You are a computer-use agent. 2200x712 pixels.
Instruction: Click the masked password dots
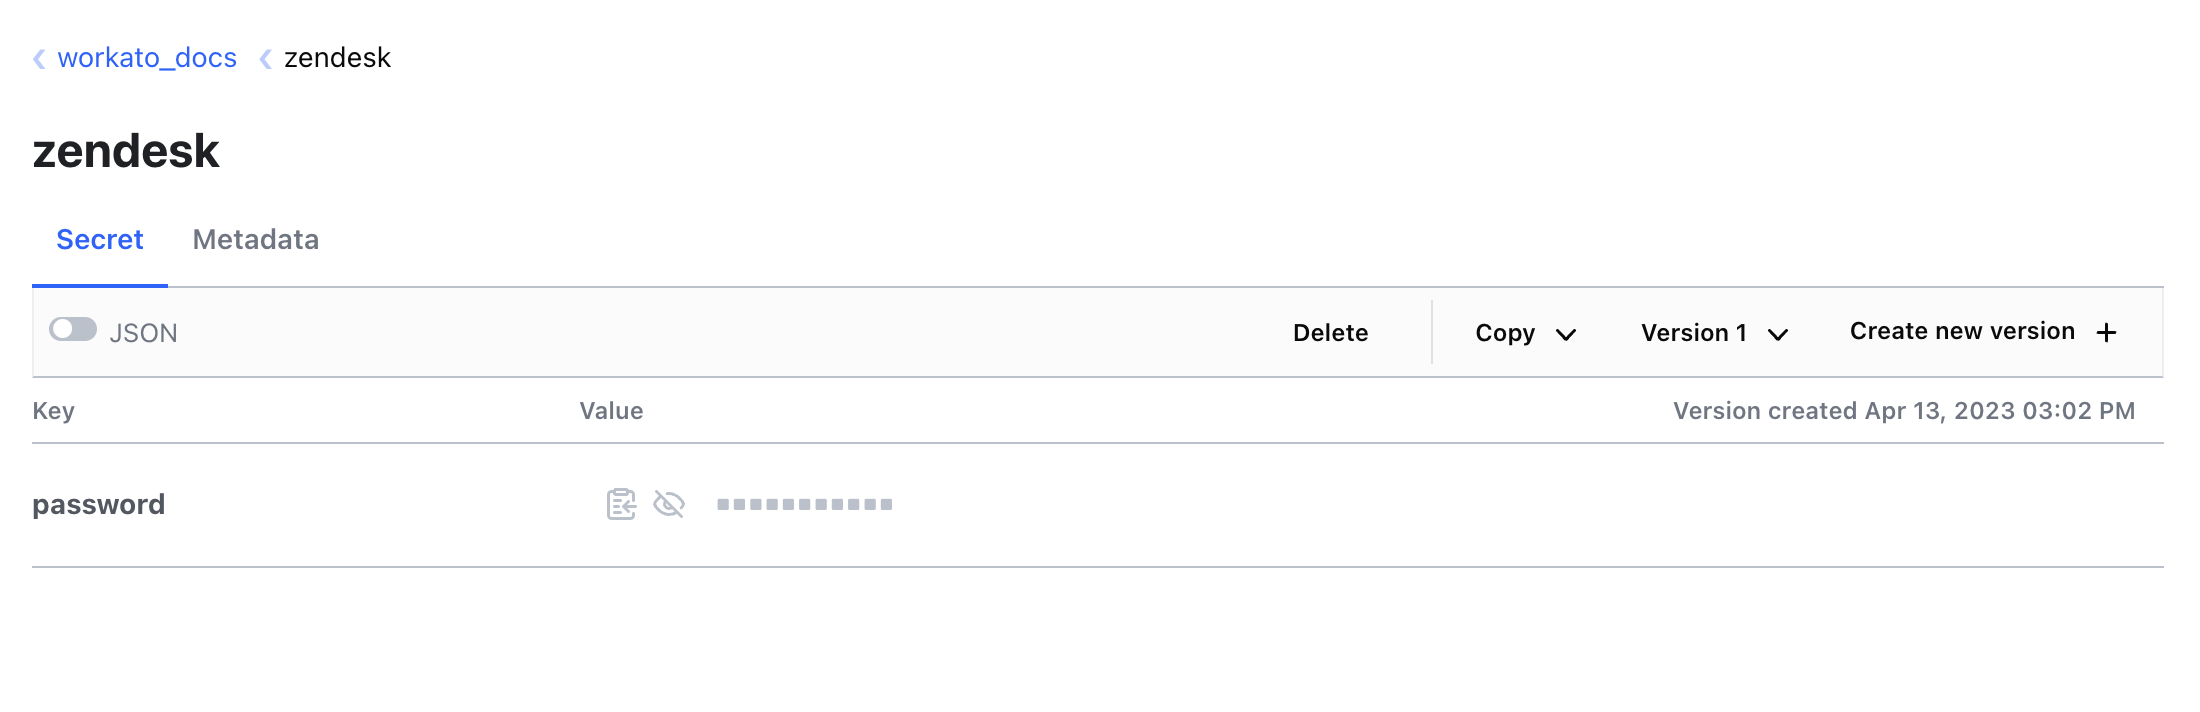[x=804, y=504]
